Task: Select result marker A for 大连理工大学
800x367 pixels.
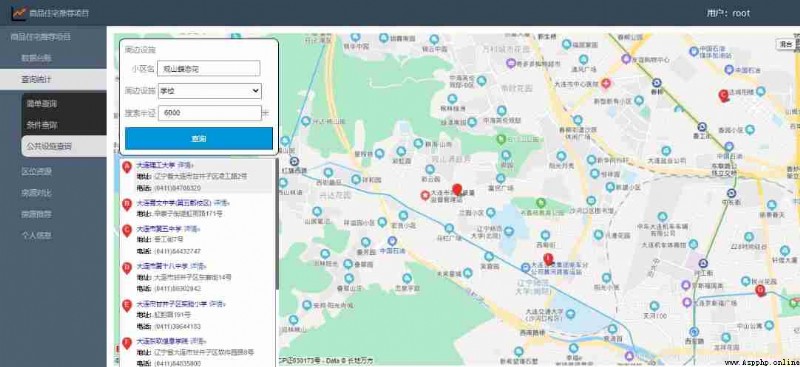Action: tap(127, 167)
